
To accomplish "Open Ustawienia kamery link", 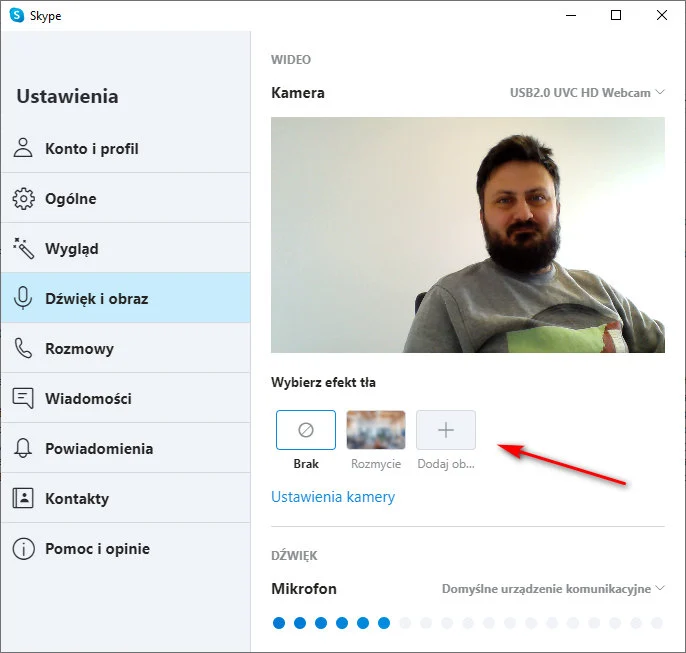I will [x=333, y=497].
